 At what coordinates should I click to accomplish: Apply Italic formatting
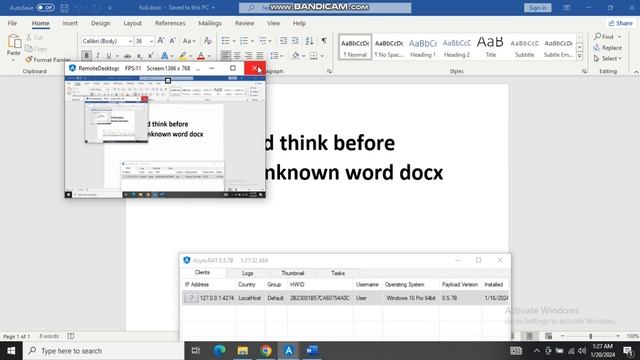click(98, 56)
